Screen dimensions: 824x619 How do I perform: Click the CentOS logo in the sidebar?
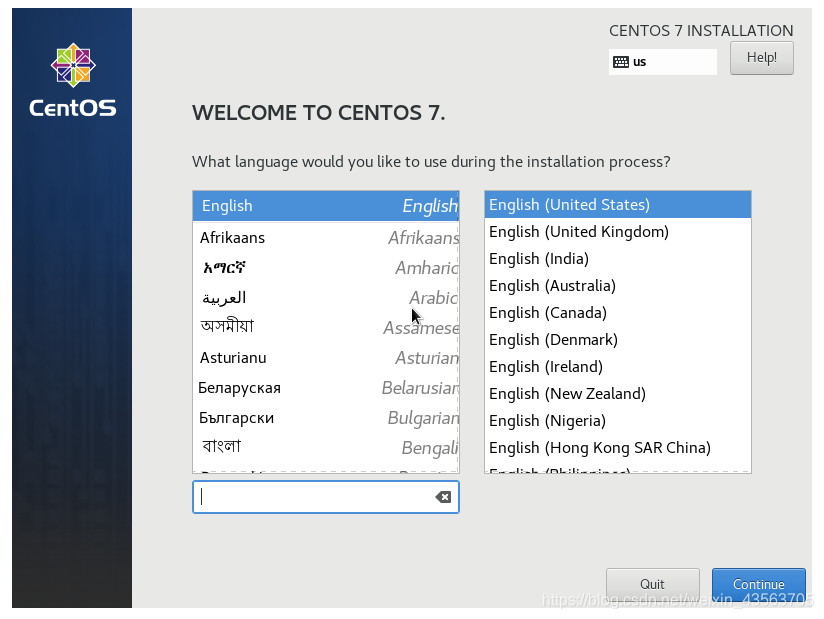coord(73,80)
